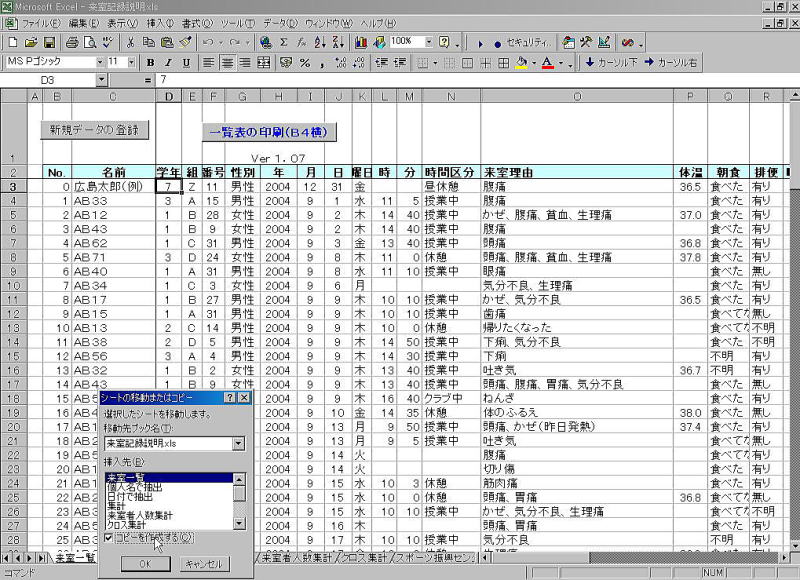Insert hyperlink globe icon
This screenshot has height=580, width=800.
click(x=265, y=42)
